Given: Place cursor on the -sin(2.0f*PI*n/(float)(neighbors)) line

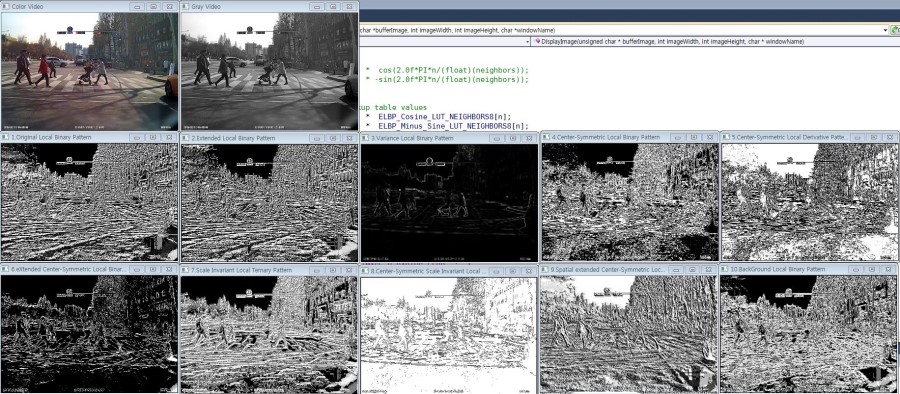Looking at the screenshot, I should 447,80.
